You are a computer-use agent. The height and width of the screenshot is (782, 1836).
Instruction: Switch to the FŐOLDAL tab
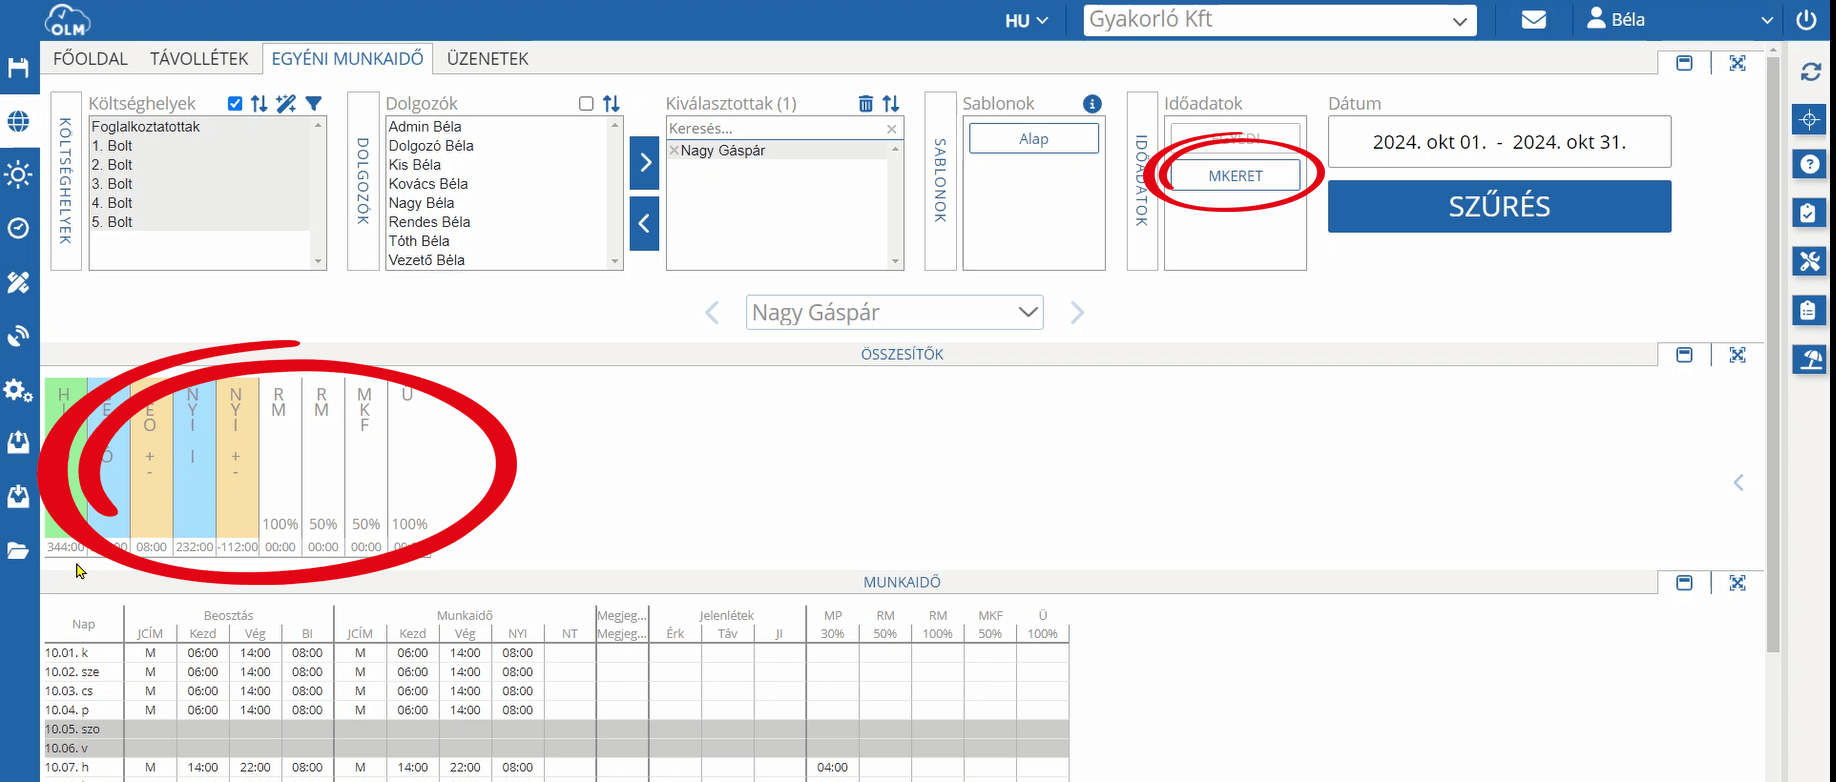(x=90, y=59)
